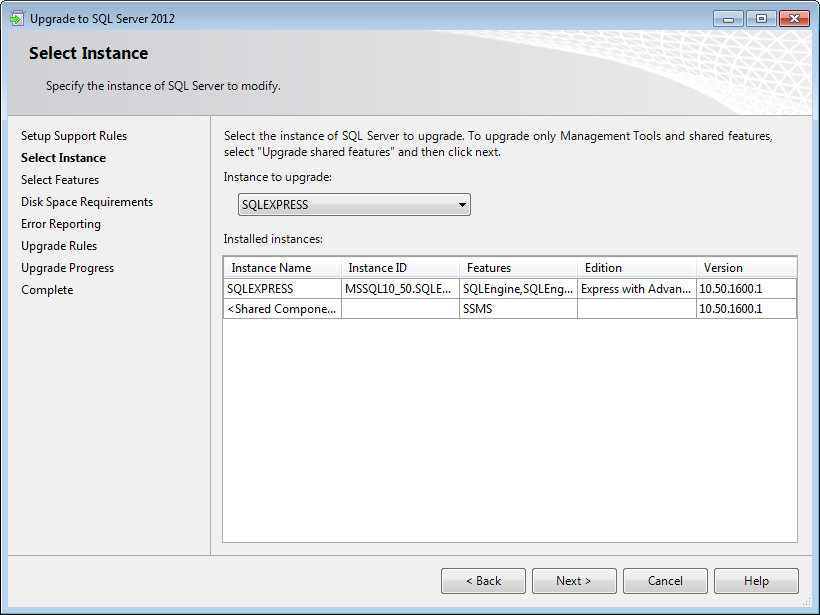Click Shared Components row version 10.50.1600.1
Screen dimensions: 820x615
click(746, 309)
